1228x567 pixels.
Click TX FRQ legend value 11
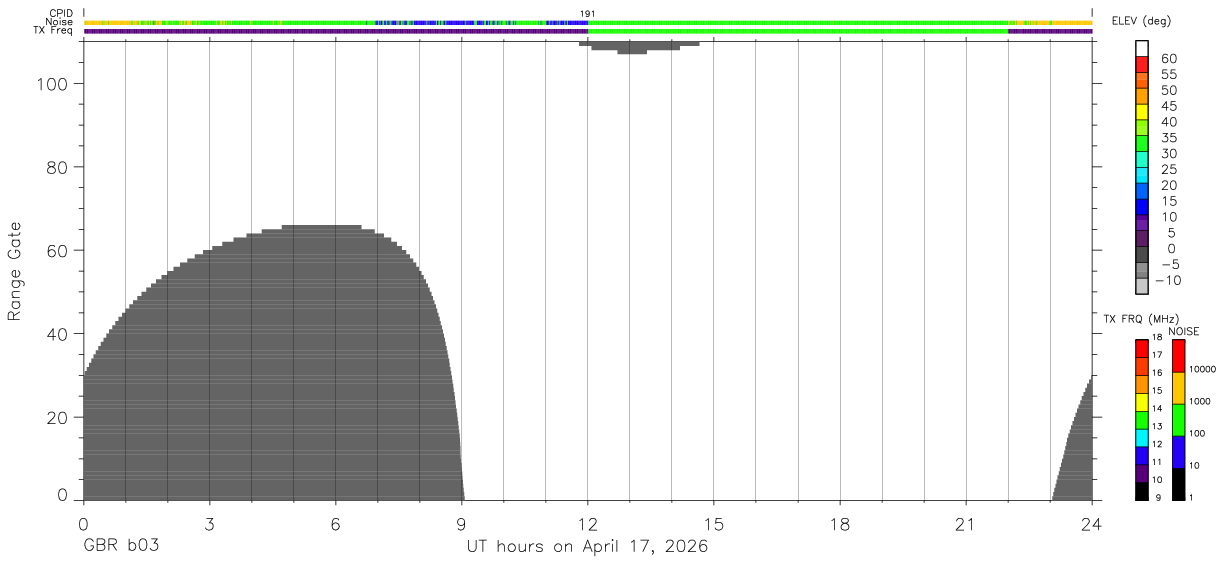(1157, 462)
